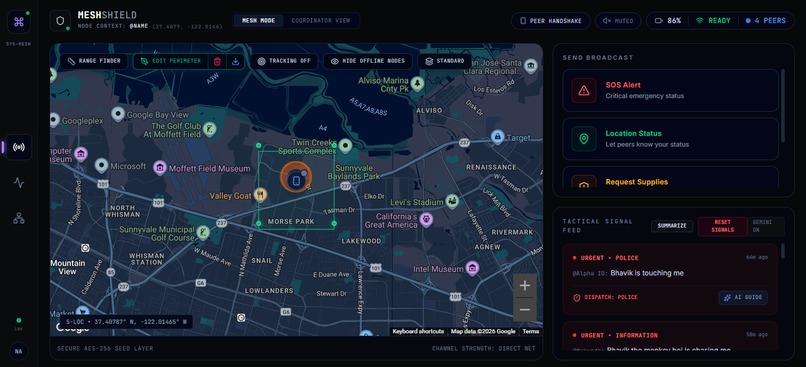This screenshot has height=367, width=806.
Task: Click the Location Status pin icon
Action: click(x=584, y=139)
